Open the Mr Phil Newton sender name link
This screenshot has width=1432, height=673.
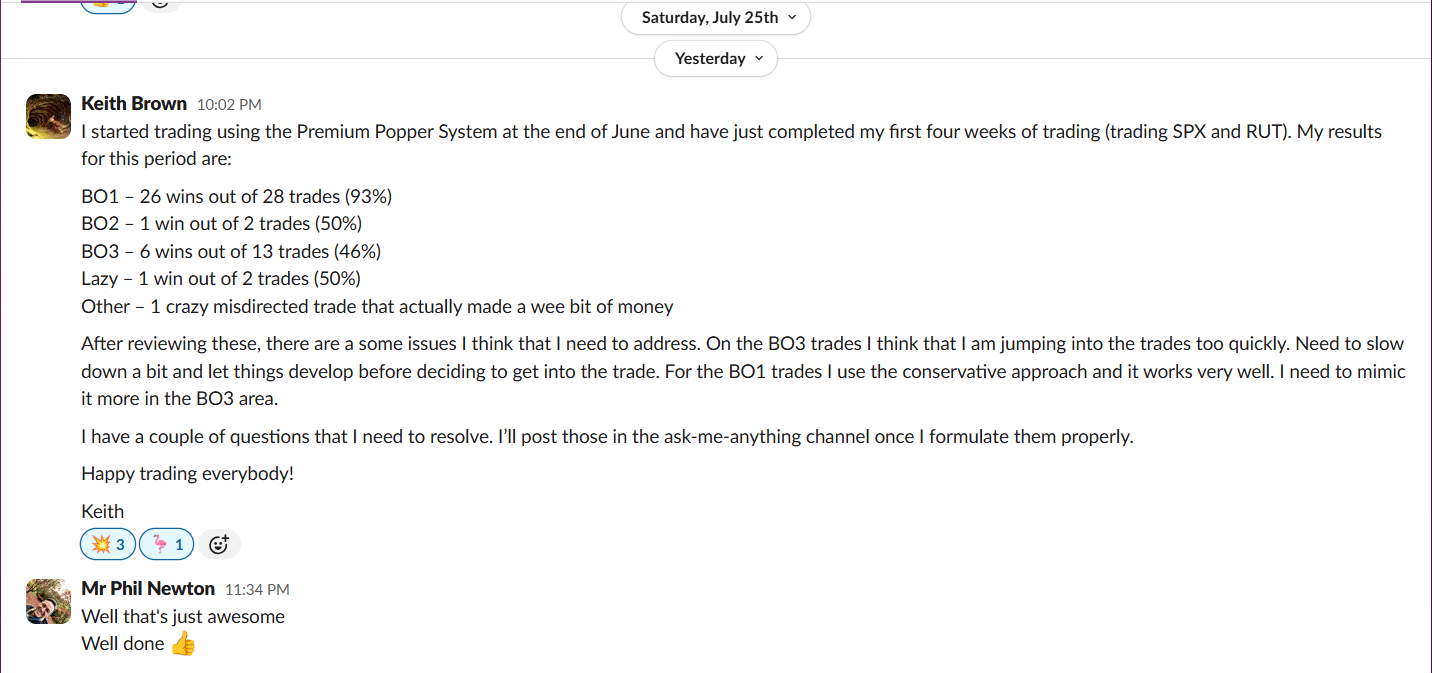tap(148, 588)
